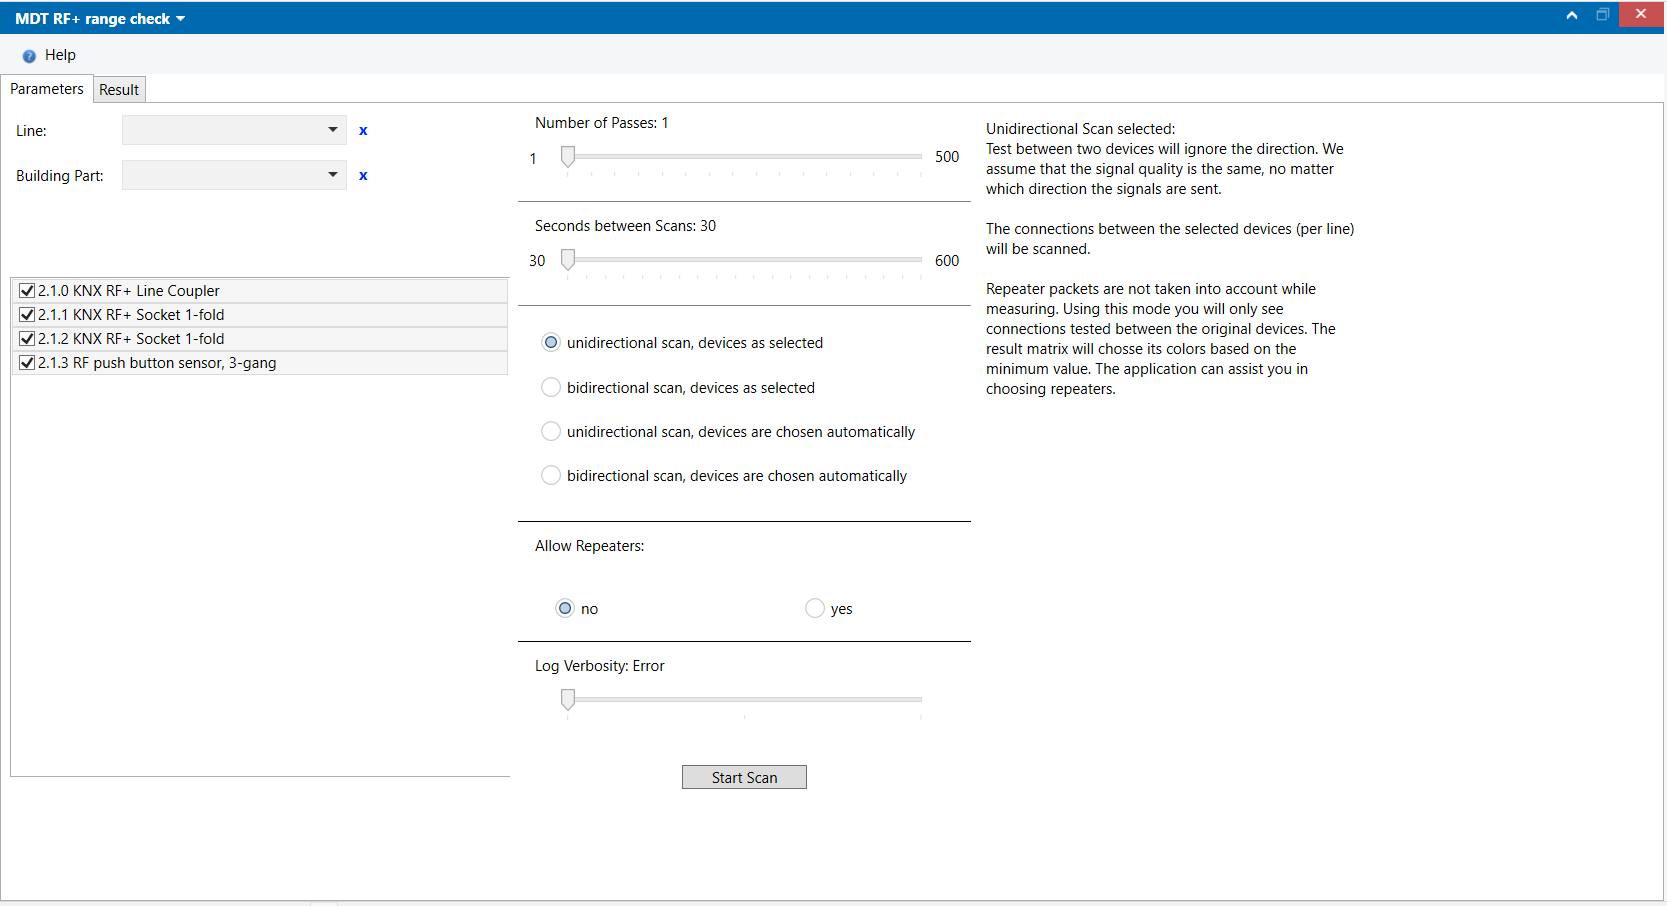
Task: Click the Allow Repeaters: label
Action: coord(590,546)
